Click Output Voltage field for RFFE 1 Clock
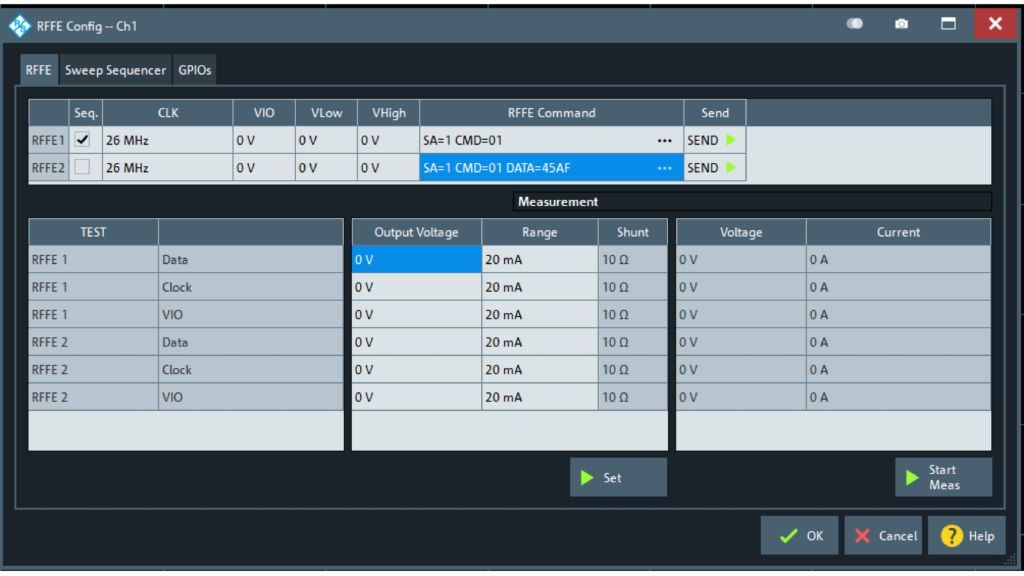Screen dimensions: 1024x576 pos(416,287)
